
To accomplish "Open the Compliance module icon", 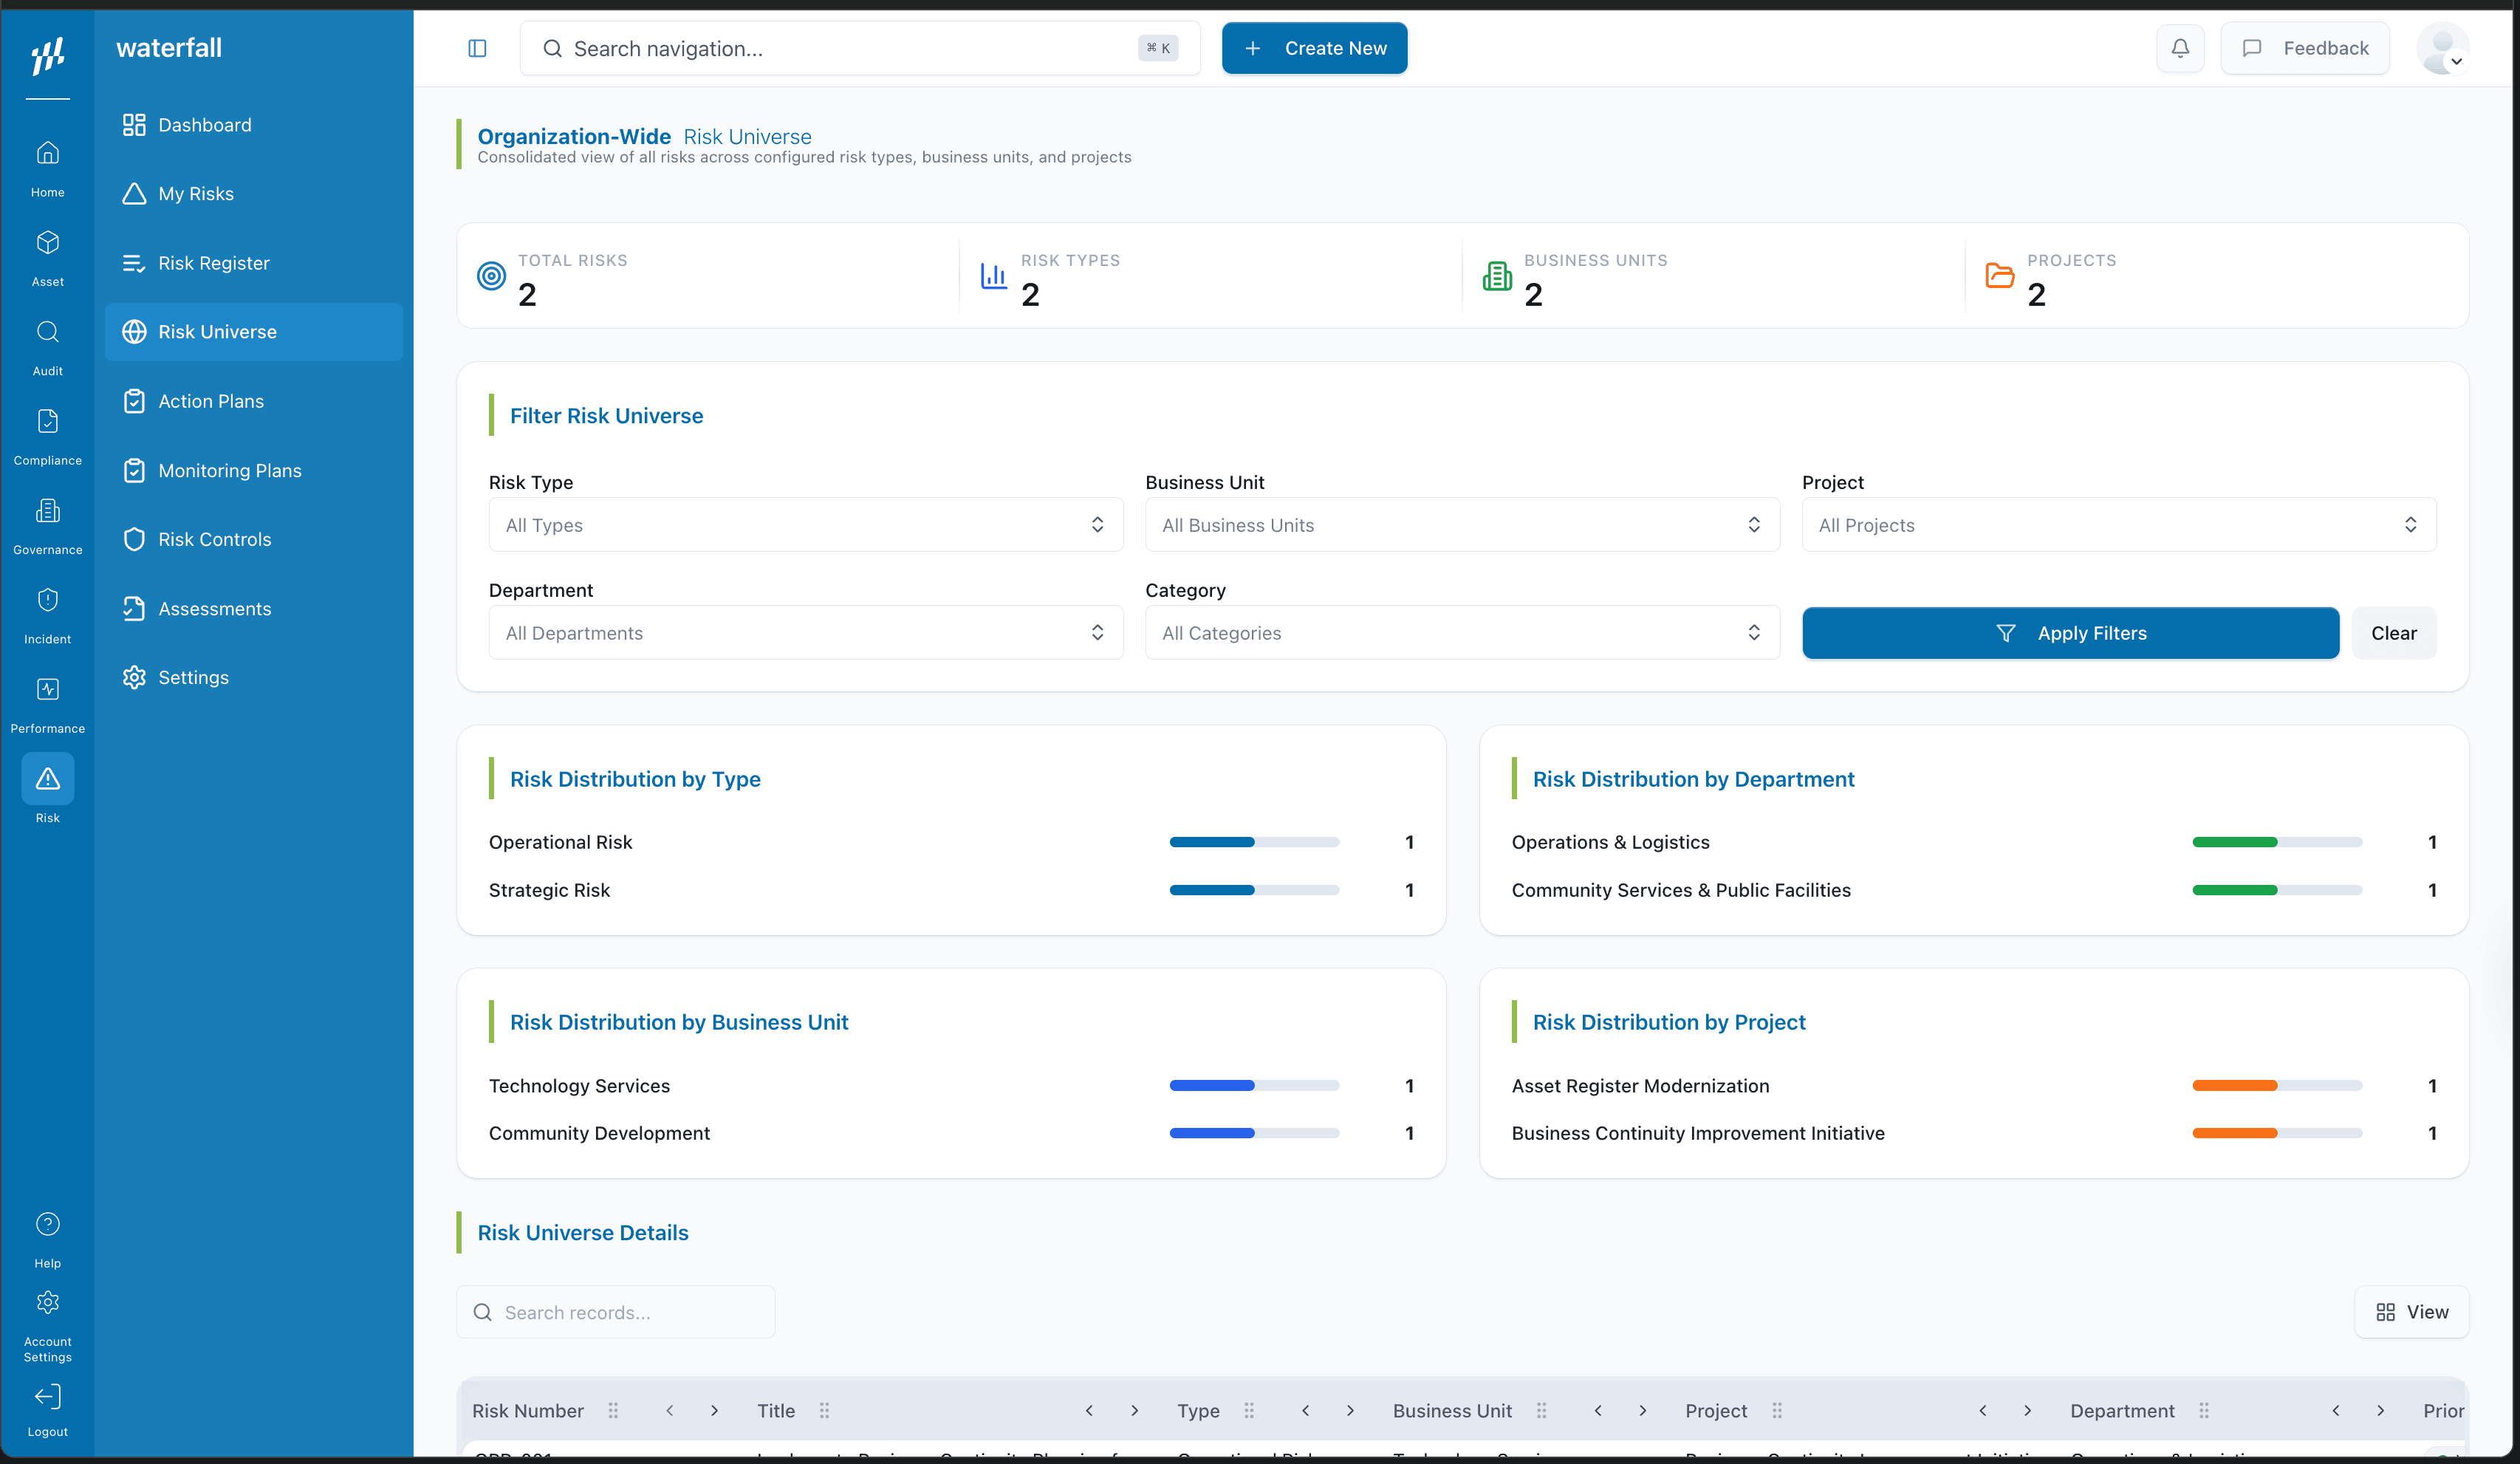I will pos(47,421).
